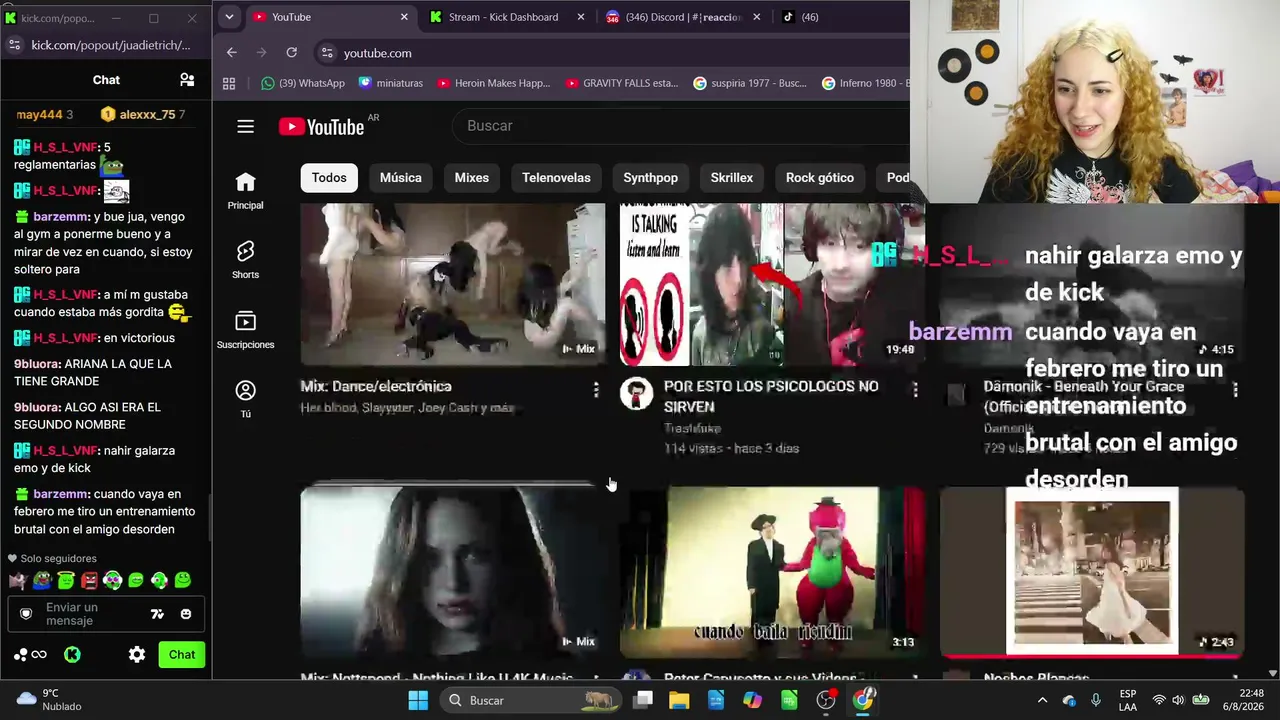Open the YouTube hamburger guide menu
Viewport: 1280px width, 720px height.
tap(245, 126)
